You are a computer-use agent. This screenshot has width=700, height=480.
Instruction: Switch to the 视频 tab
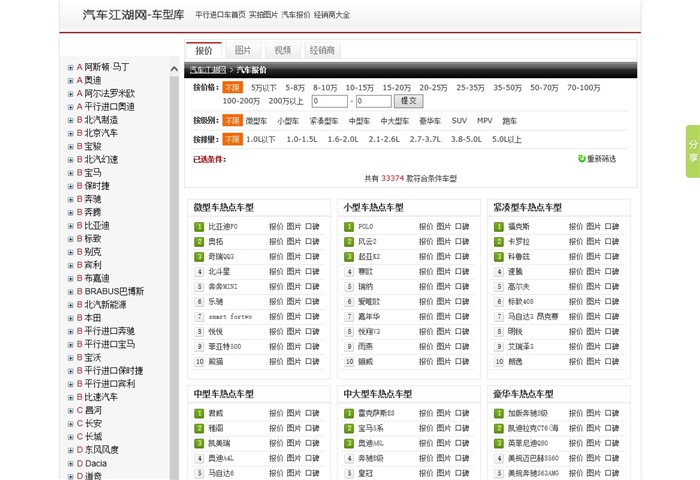(282, 50)
